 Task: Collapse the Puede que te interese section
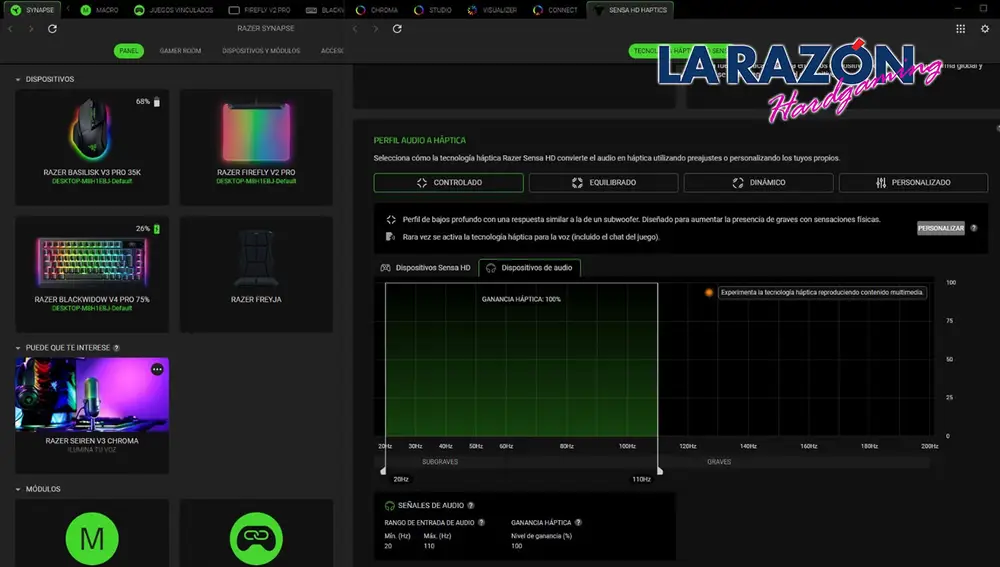coord(18,348)
